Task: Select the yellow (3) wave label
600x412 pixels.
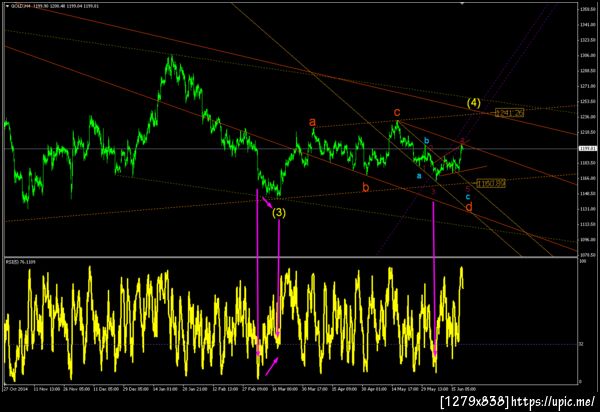Action: point(279,213)
